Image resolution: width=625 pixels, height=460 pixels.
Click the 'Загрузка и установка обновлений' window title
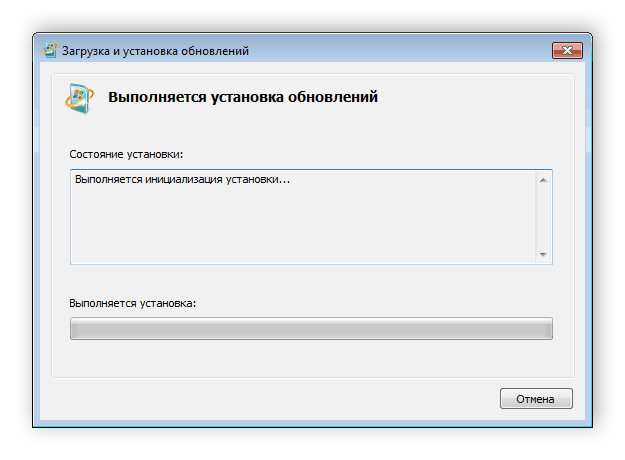(156, 50)
